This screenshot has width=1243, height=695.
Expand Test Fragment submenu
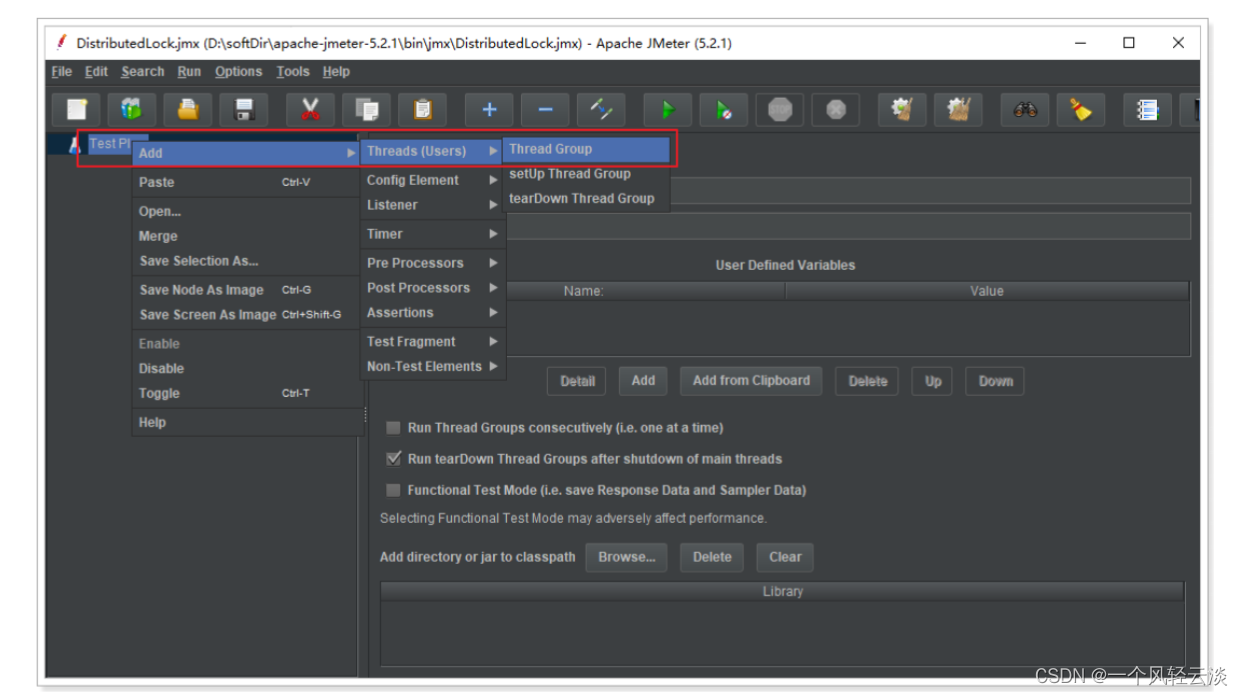click(x=432, y=342)
